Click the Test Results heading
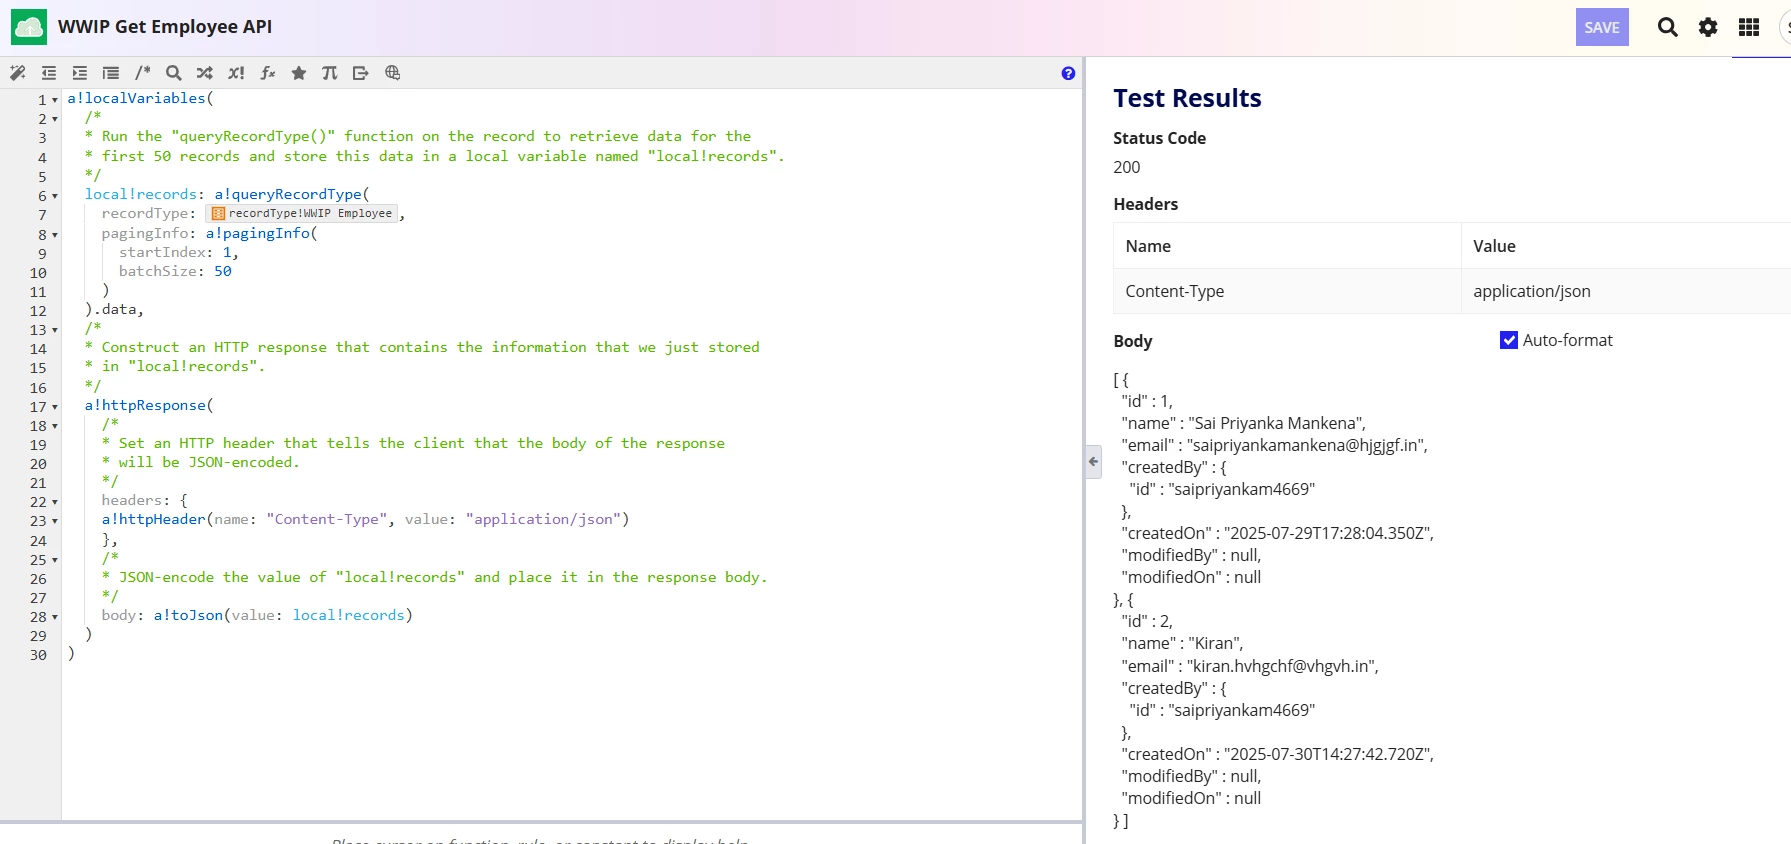Viewport: 1791px width, 844px height. tap(1187, 98)
